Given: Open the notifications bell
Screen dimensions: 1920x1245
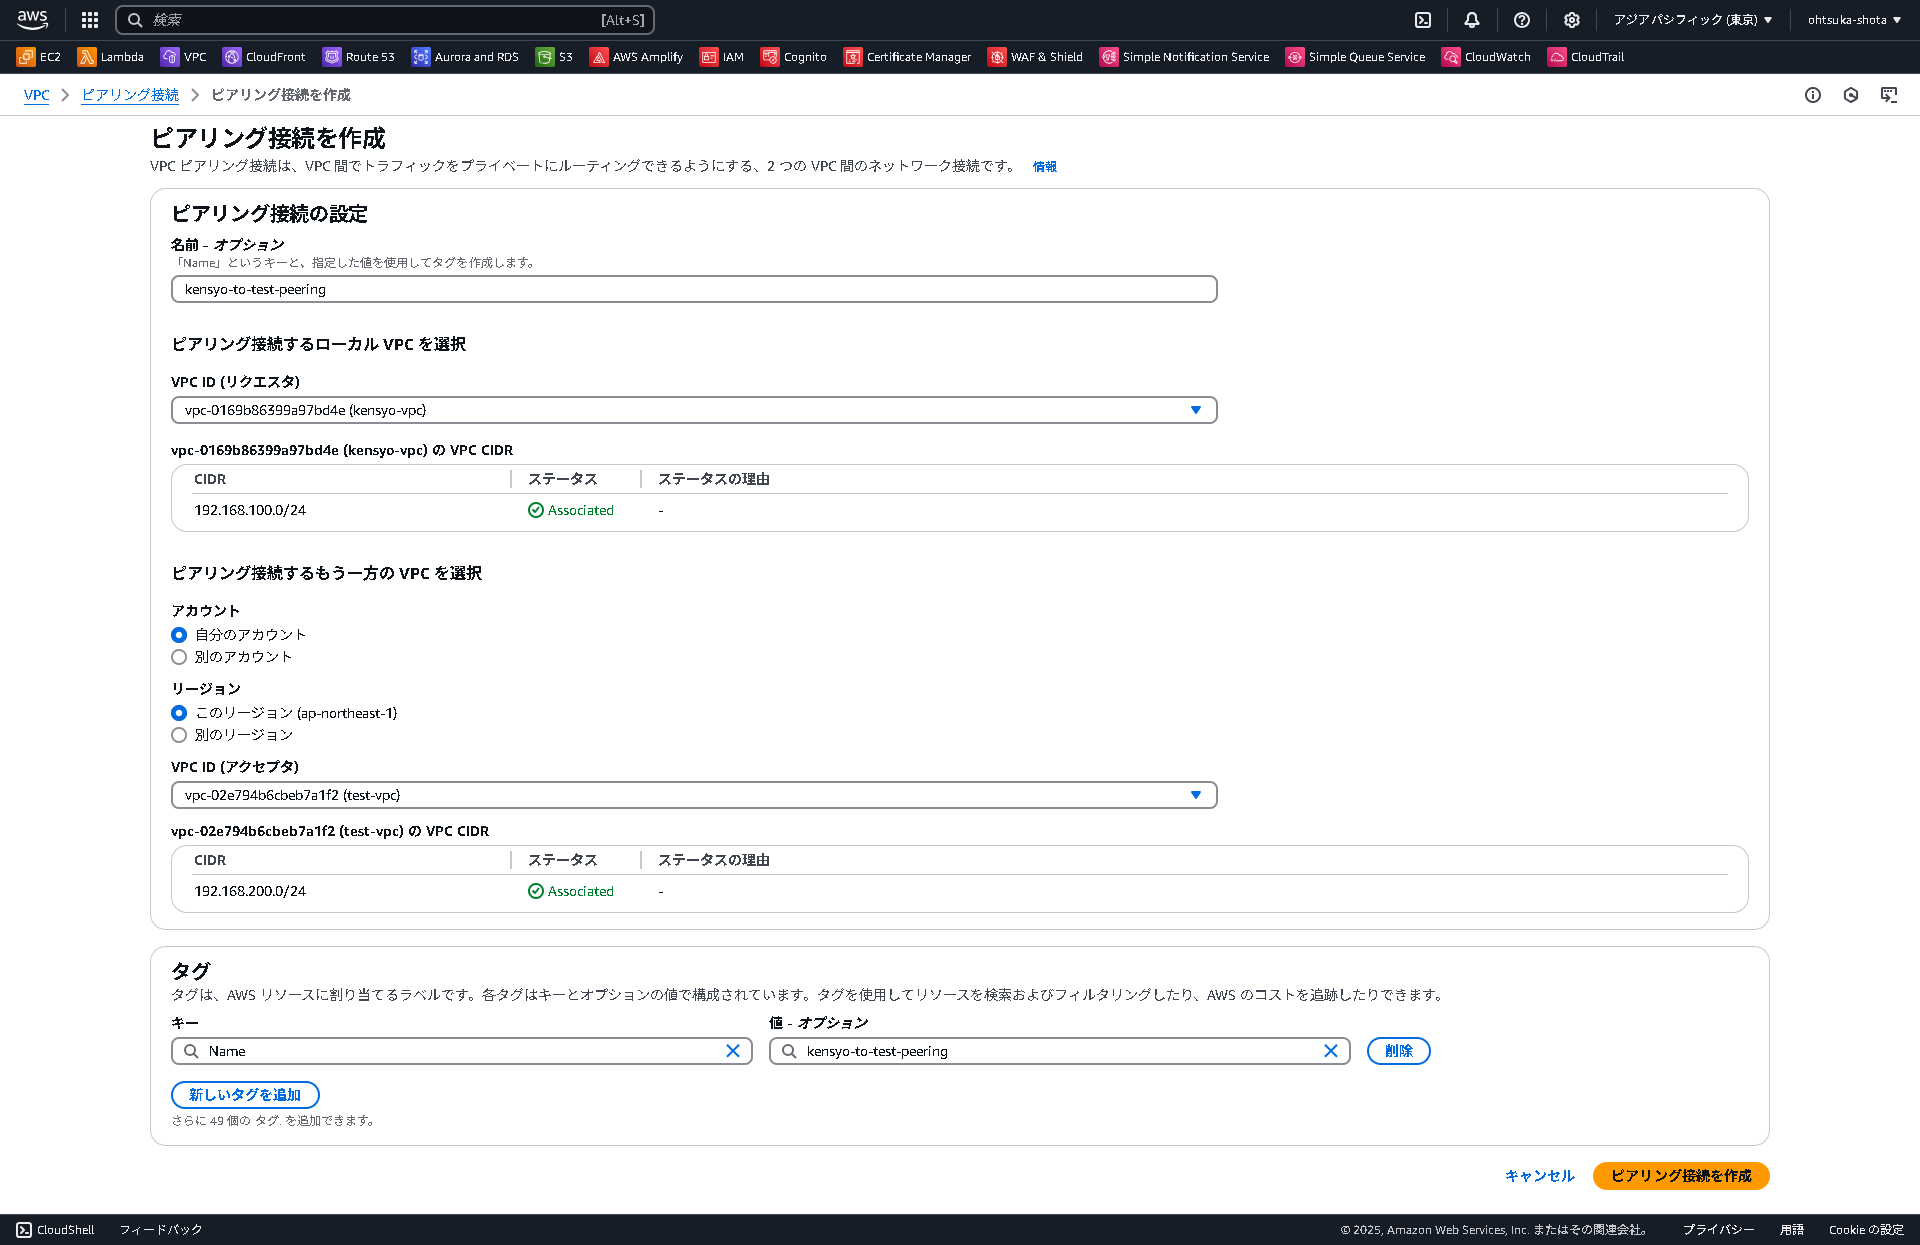Looking at the screenshot, I should point(1471,20).
